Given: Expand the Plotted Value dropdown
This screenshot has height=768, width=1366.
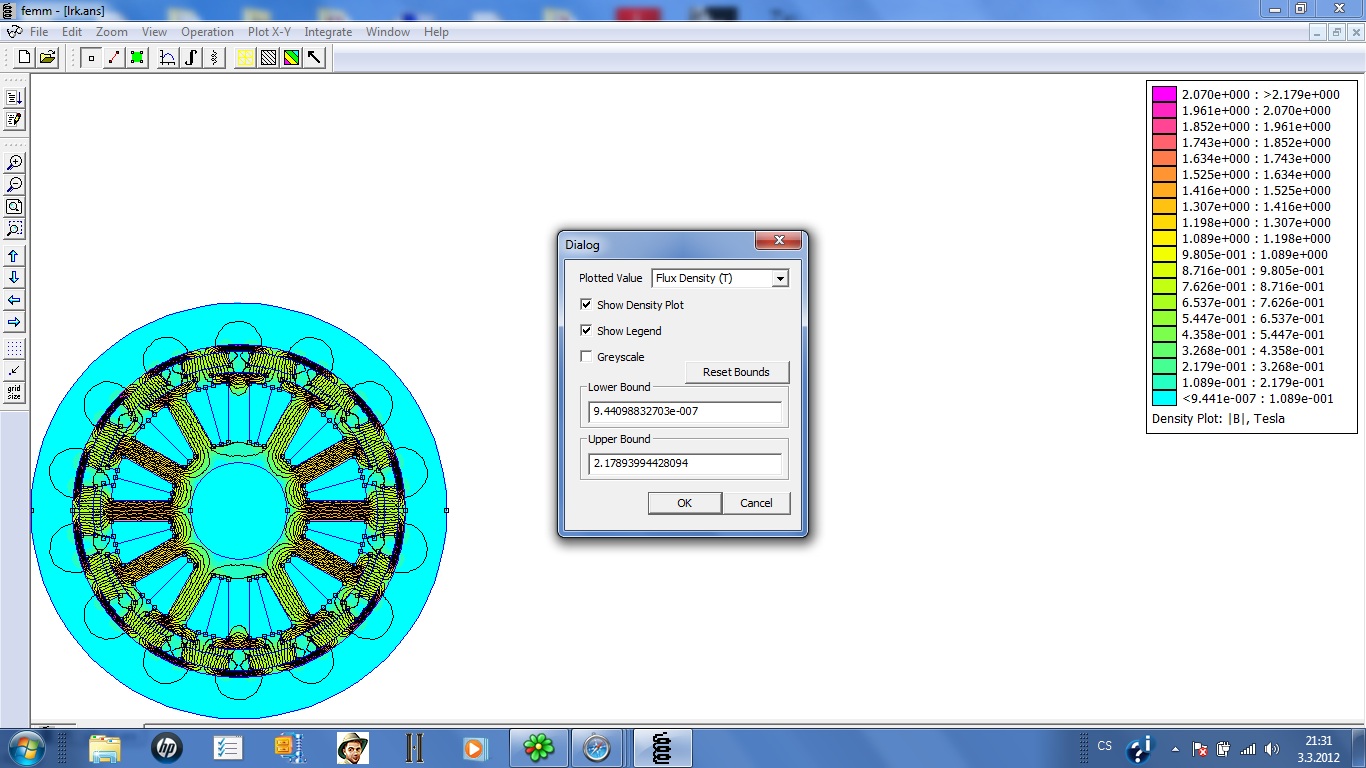Looking at the screenshot, I should (x=779, y=278).
